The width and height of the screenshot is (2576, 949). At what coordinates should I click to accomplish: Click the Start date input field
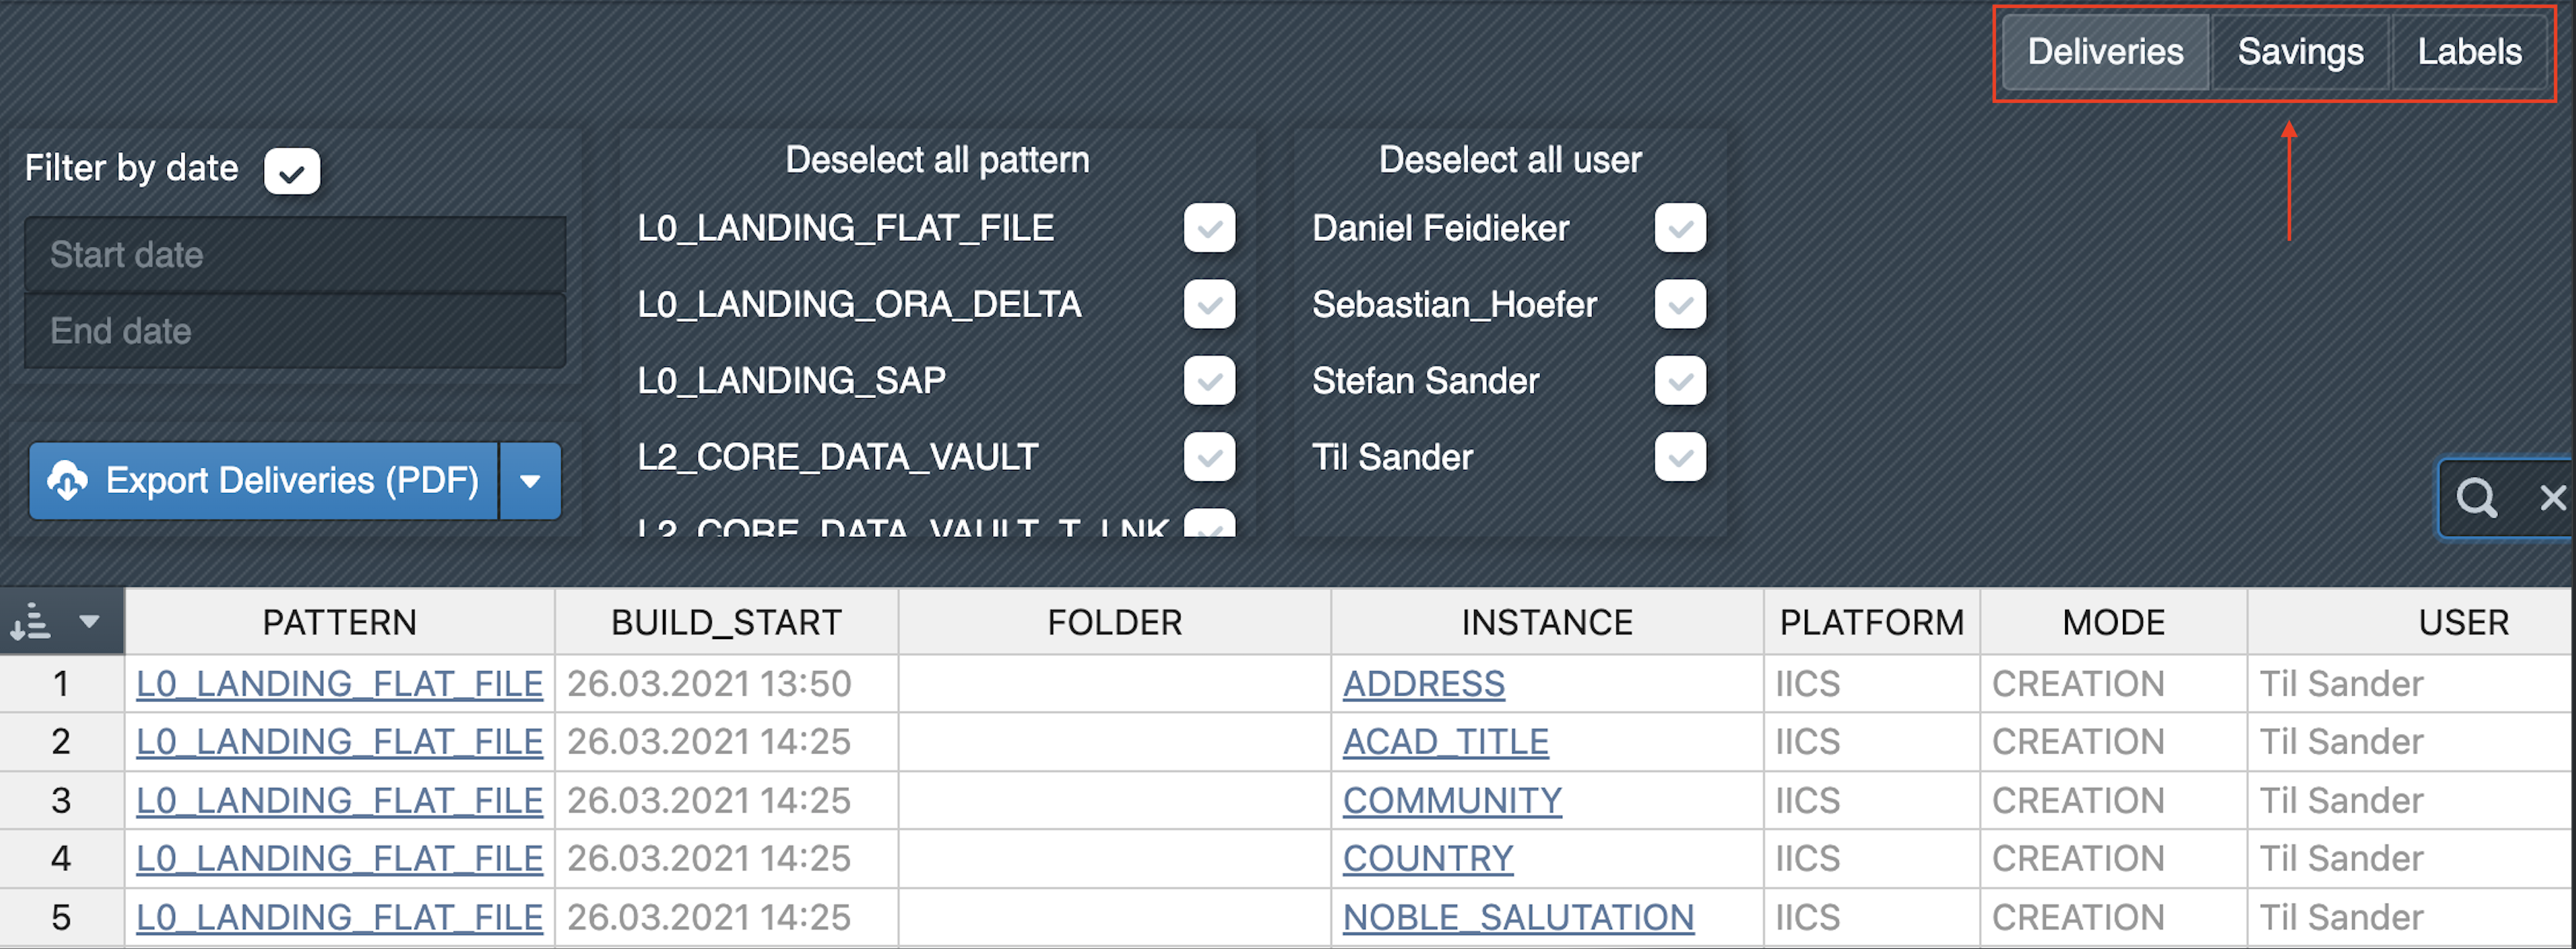[295, 255]
